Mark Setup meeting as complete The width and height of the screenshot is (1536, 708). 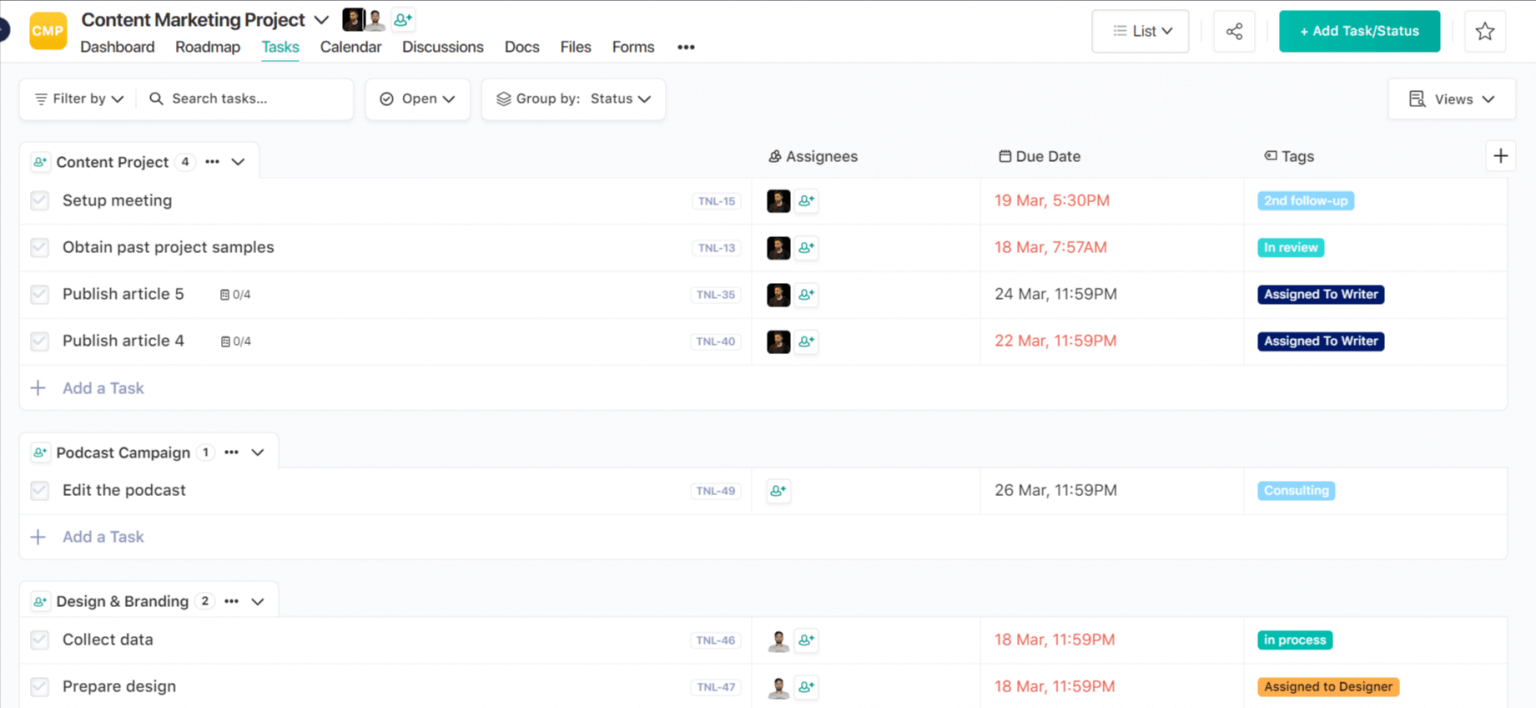39,200
